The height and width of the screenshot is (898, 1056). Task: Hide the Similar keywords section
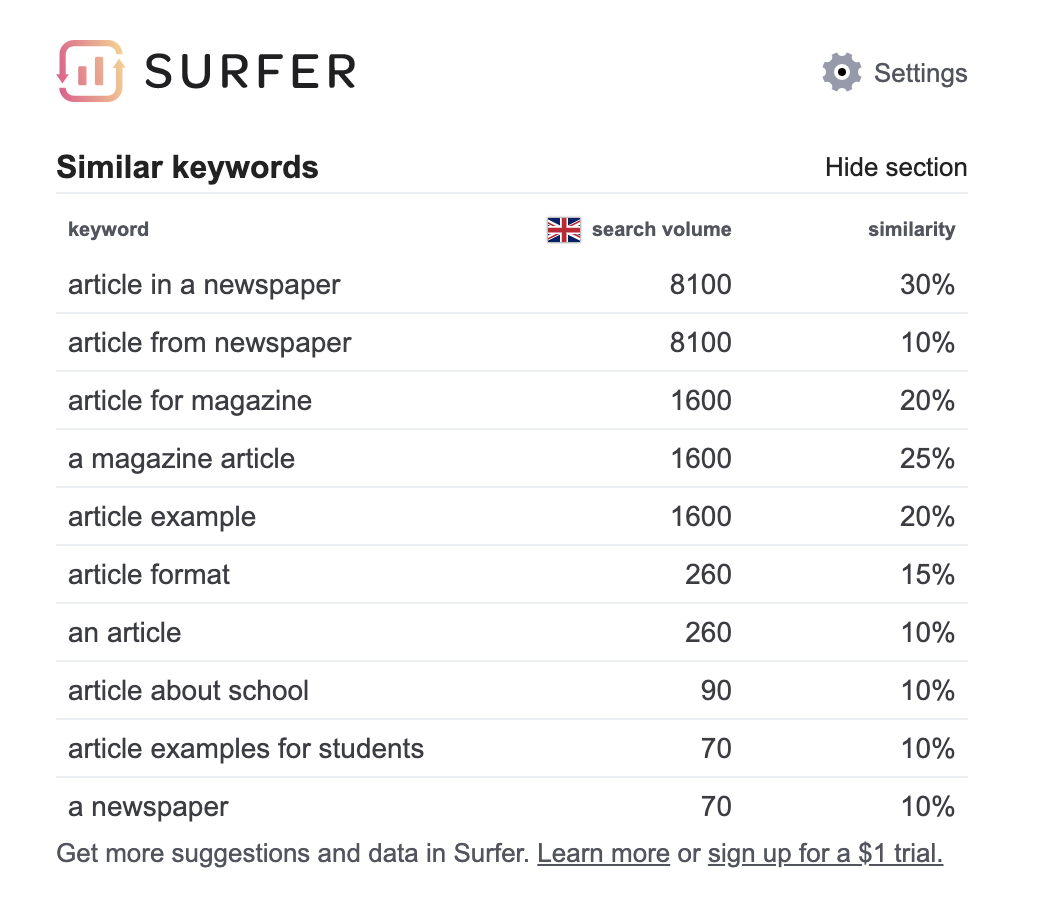[896, 167]
